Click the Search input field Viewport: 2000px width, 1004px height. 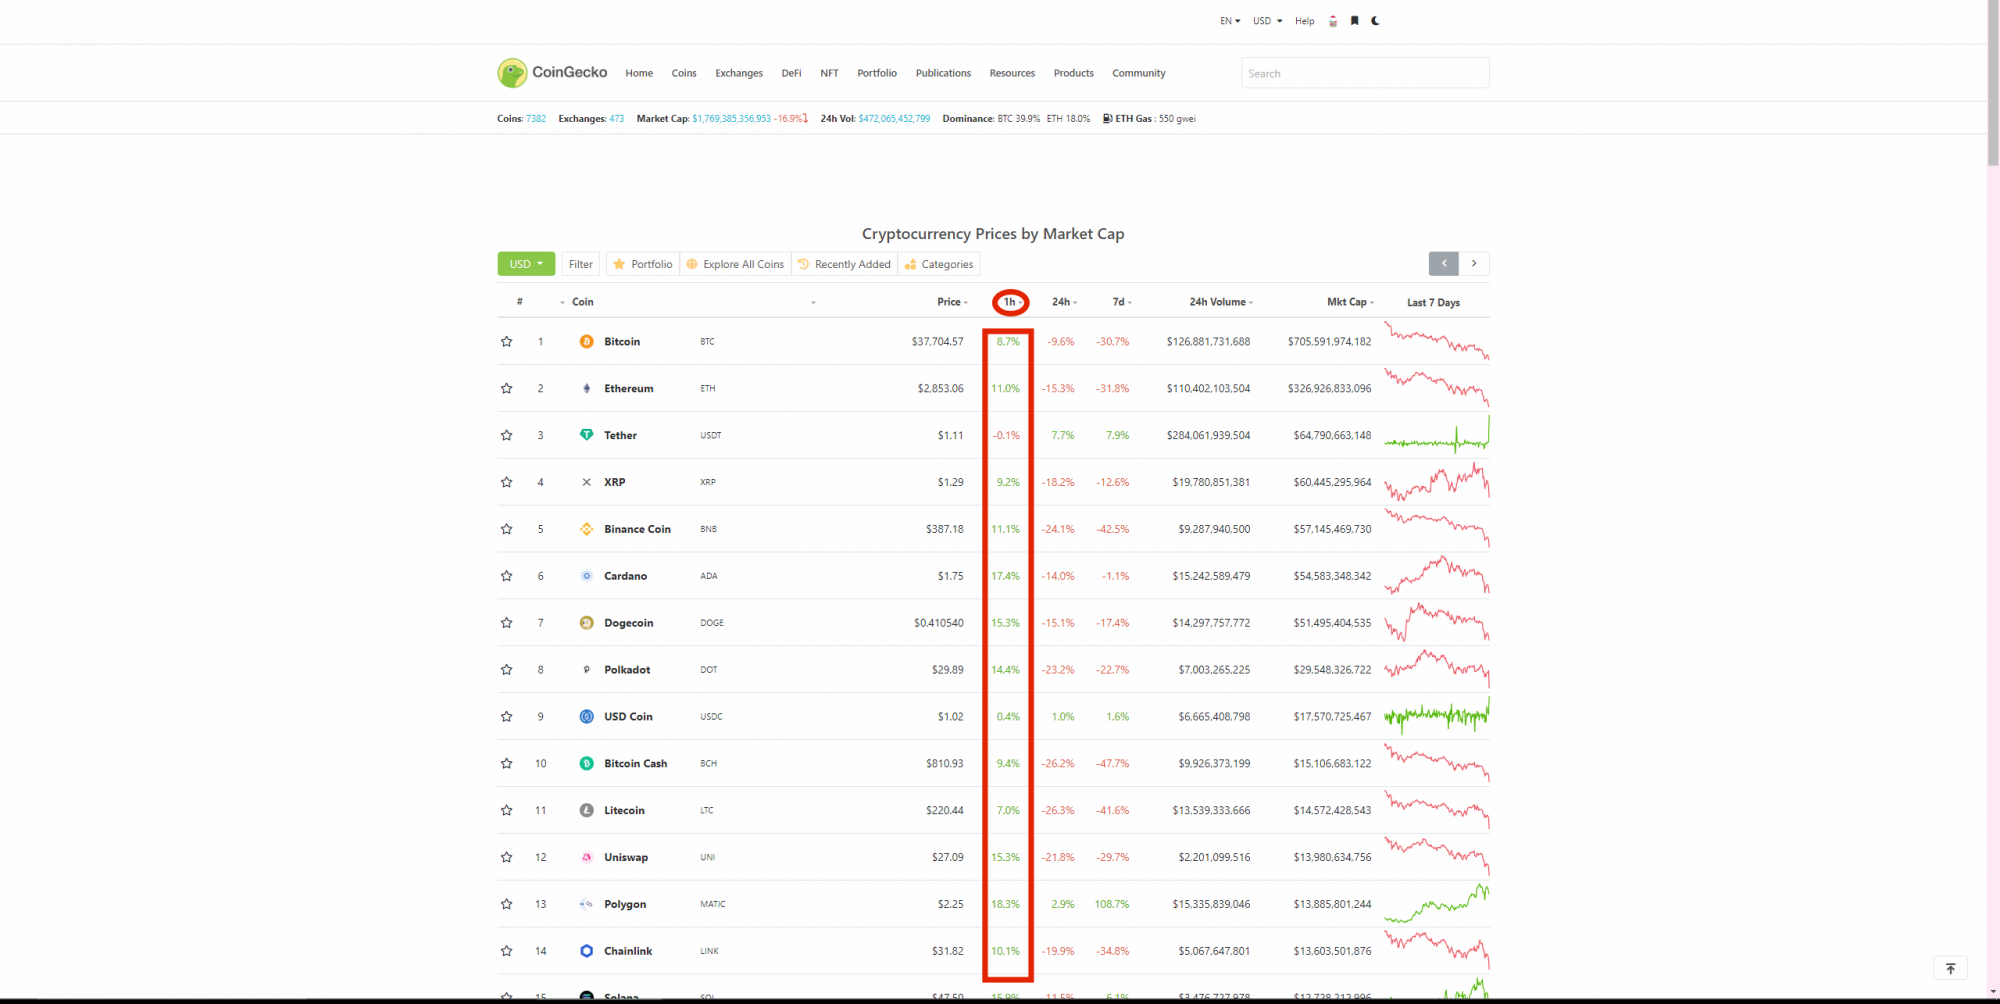pyautogui.click(x=1365, y=73)
